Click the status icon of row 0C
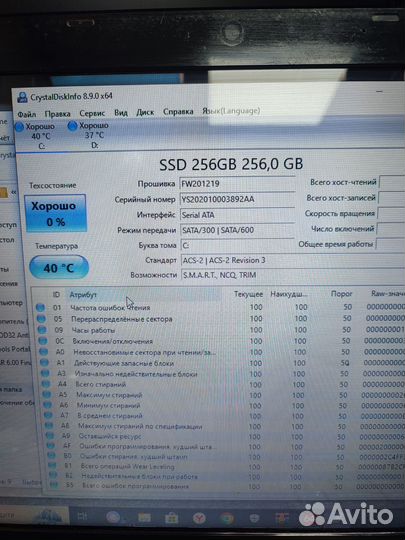Image resolution: width=405 pixels, height=540 pixels. coord(43,341)
